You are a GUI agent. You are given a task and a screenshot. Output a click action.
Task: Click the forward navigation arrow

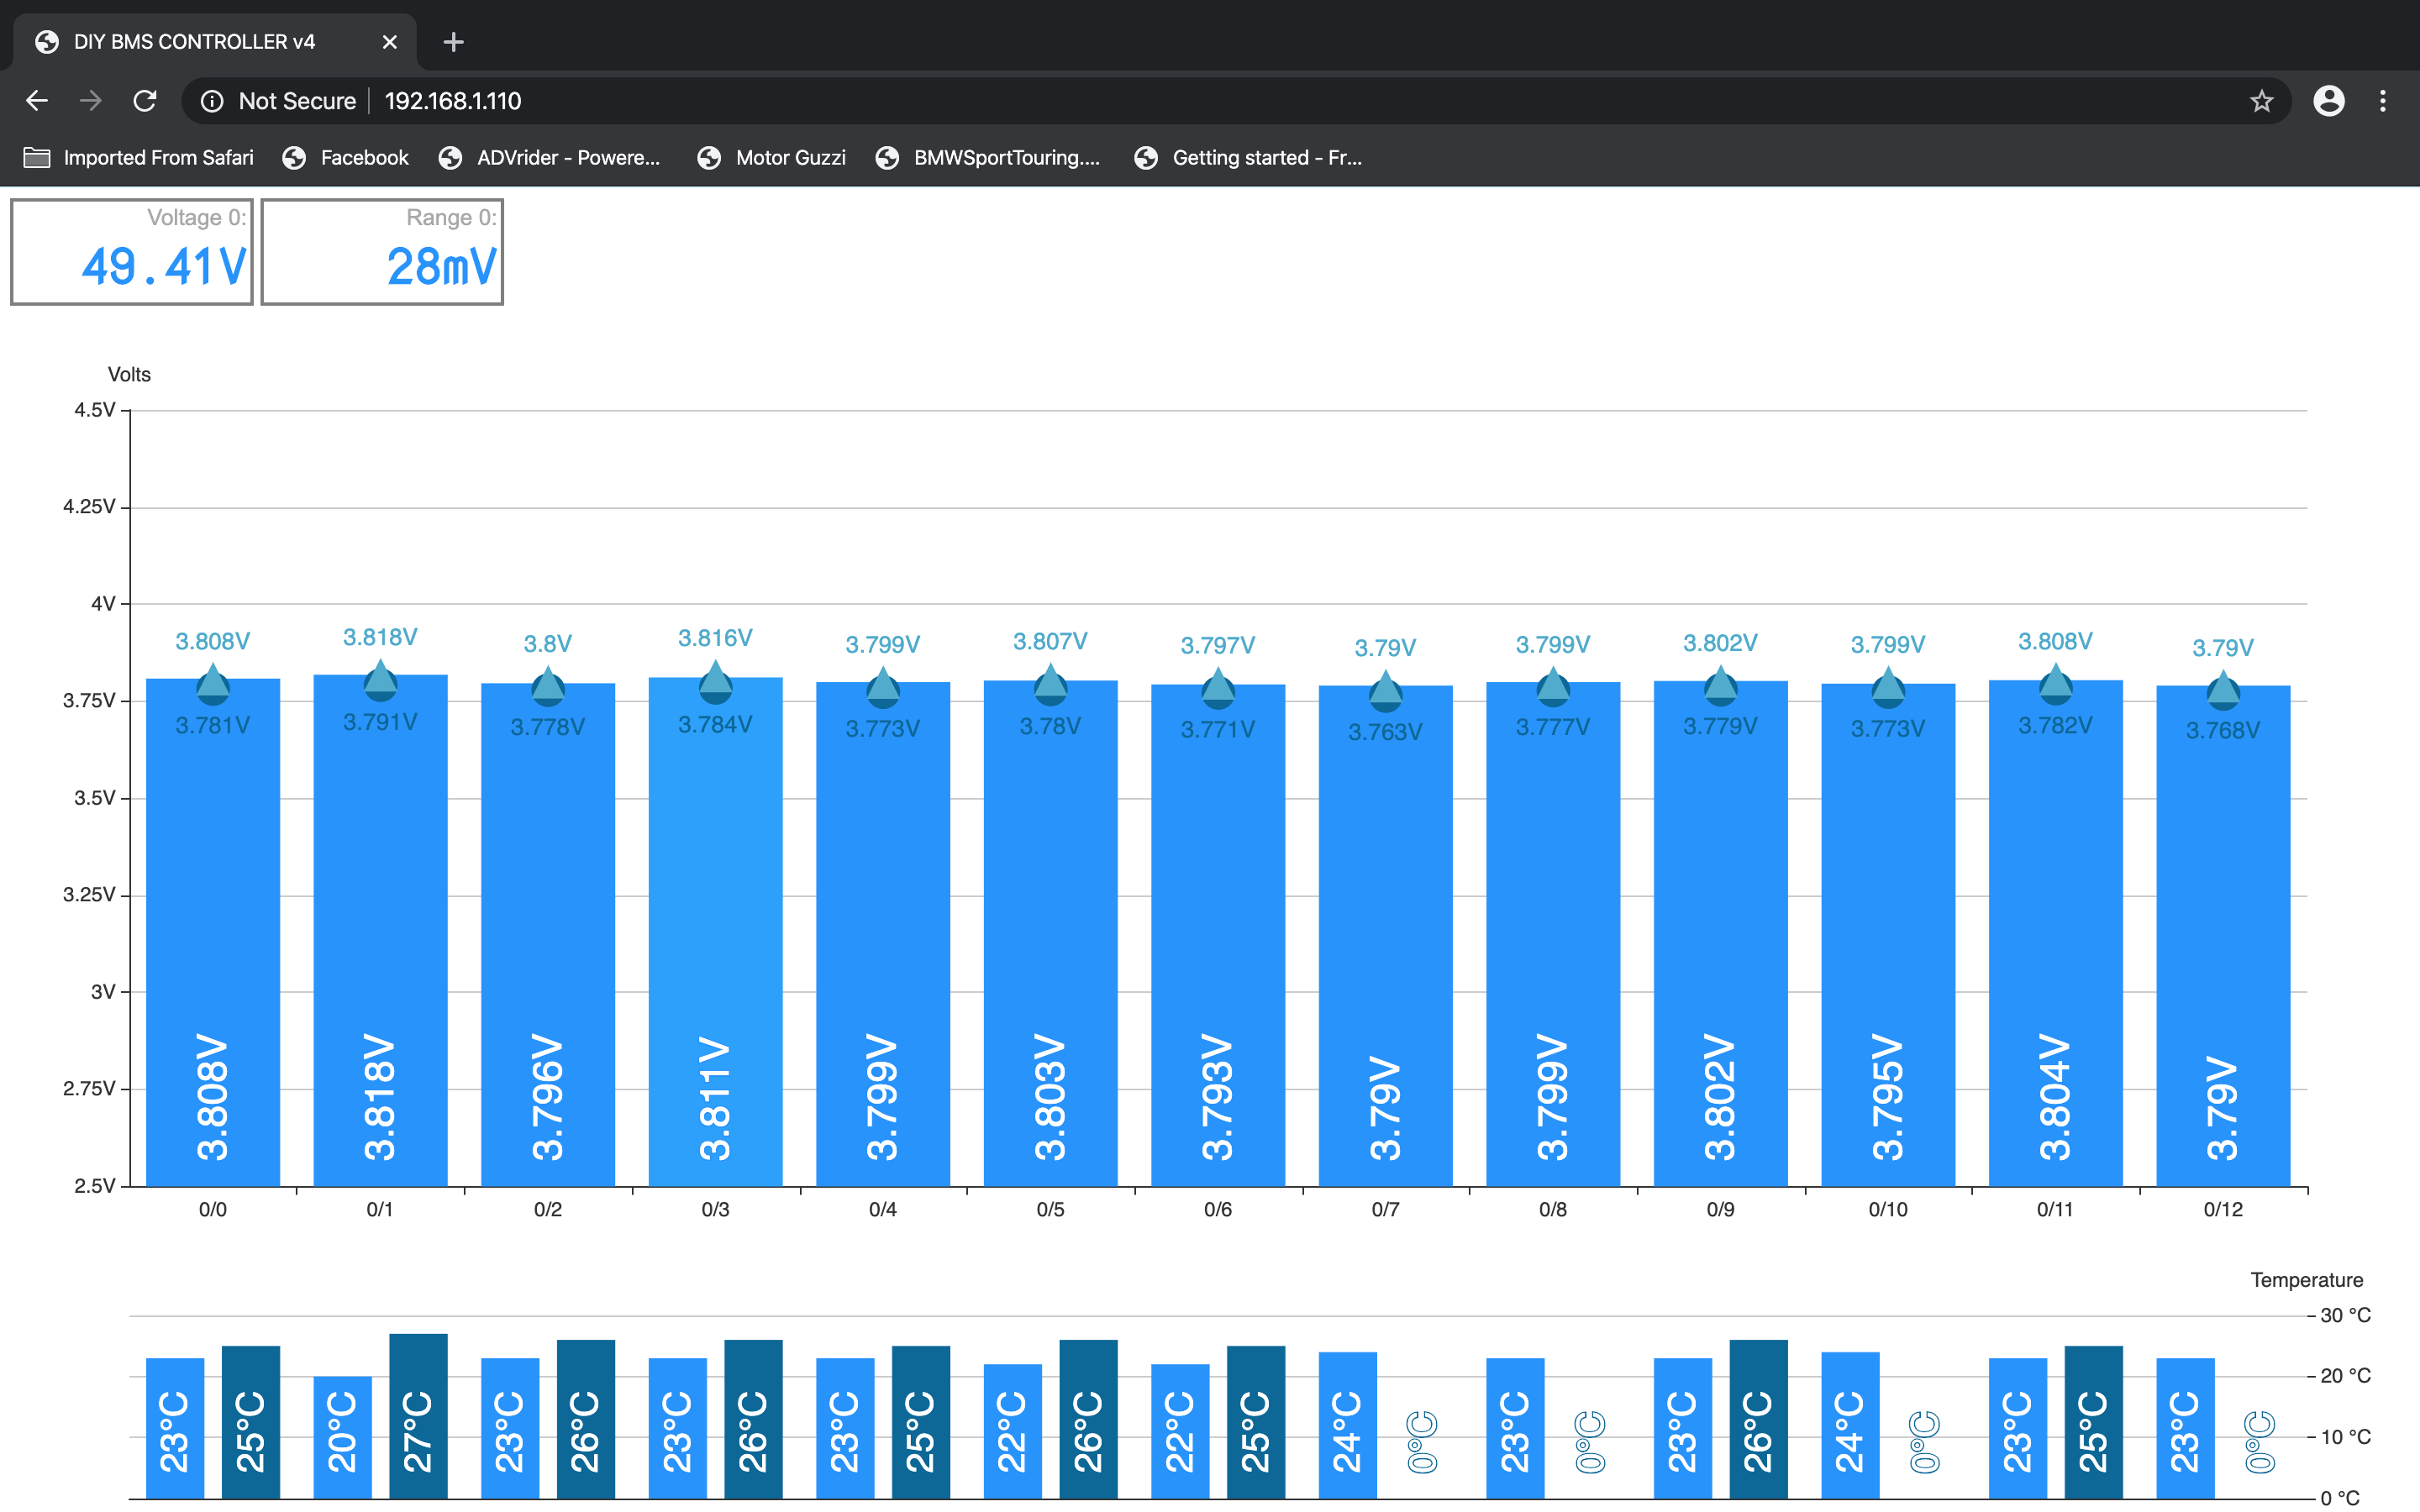pyautogui.click(x=91, y=101)
